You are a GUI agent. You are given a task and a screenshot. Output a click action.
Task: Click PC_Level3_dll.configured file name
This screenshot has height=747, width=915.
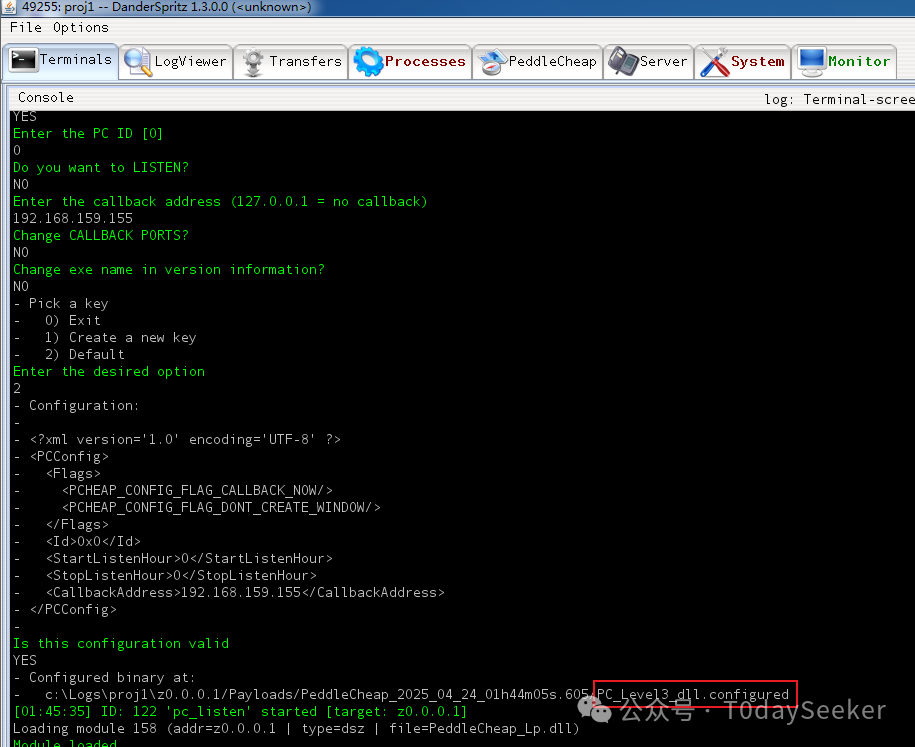[x=693, y=694]
